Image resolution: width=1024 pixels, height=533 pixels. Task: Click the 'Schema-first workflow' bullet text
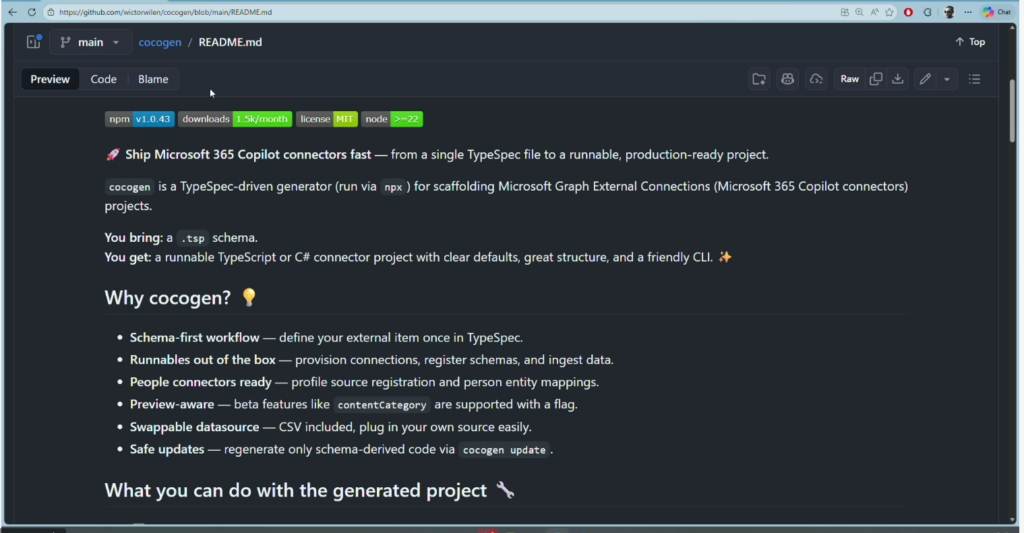click(195, 338)
